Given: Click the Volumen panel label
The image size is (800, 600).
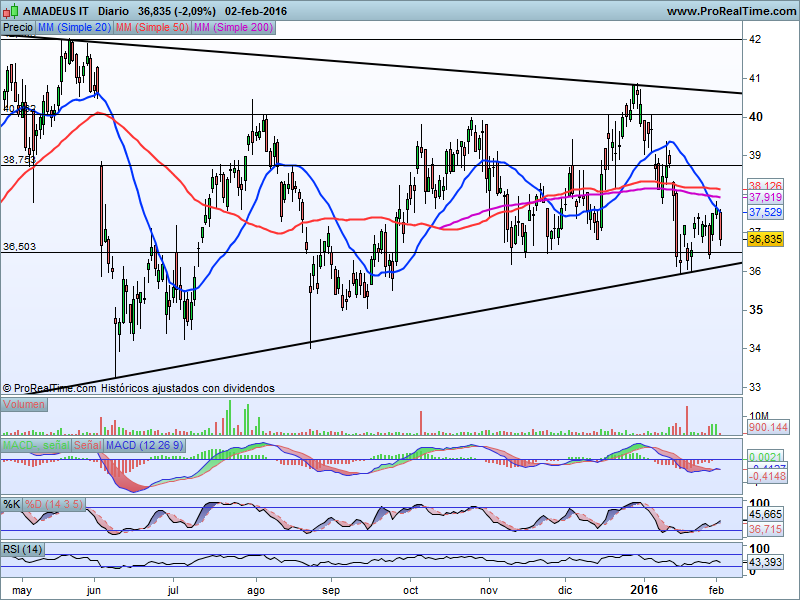Looking at the screenshot, I should pos(24,405).
